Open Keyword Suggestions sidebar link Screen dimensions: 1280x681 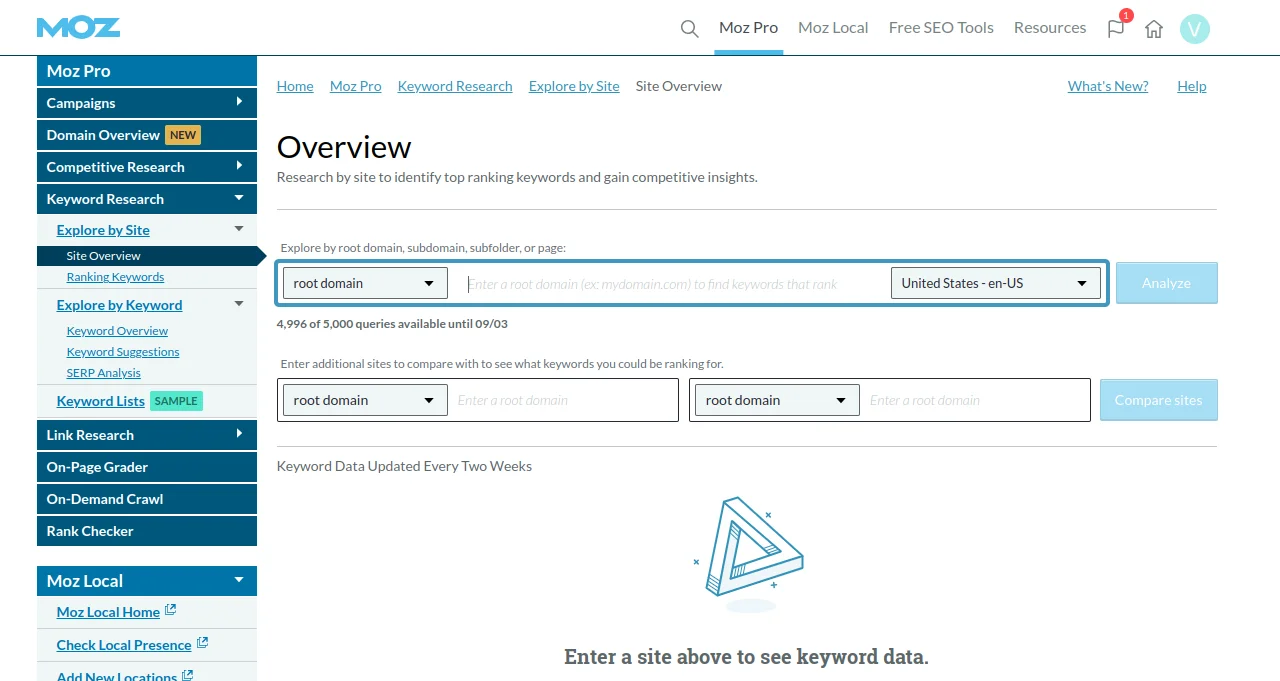pyautogui.click(x=123, y=352)
